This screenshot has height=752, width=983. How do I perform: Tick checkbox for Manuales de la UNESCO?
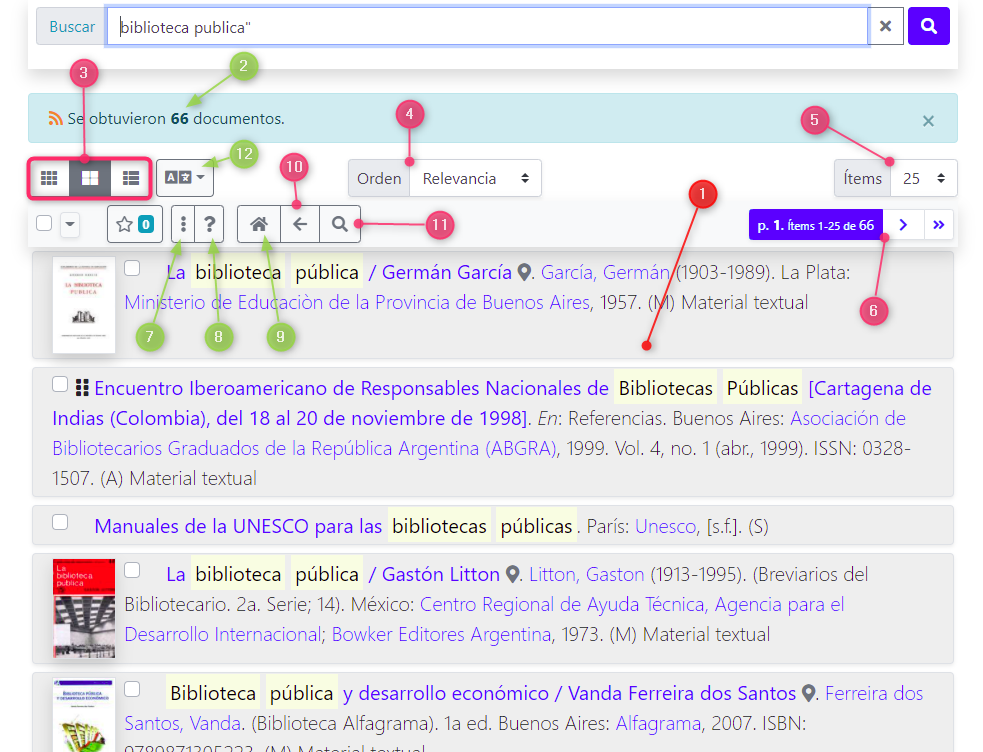[x=60, y=522]
